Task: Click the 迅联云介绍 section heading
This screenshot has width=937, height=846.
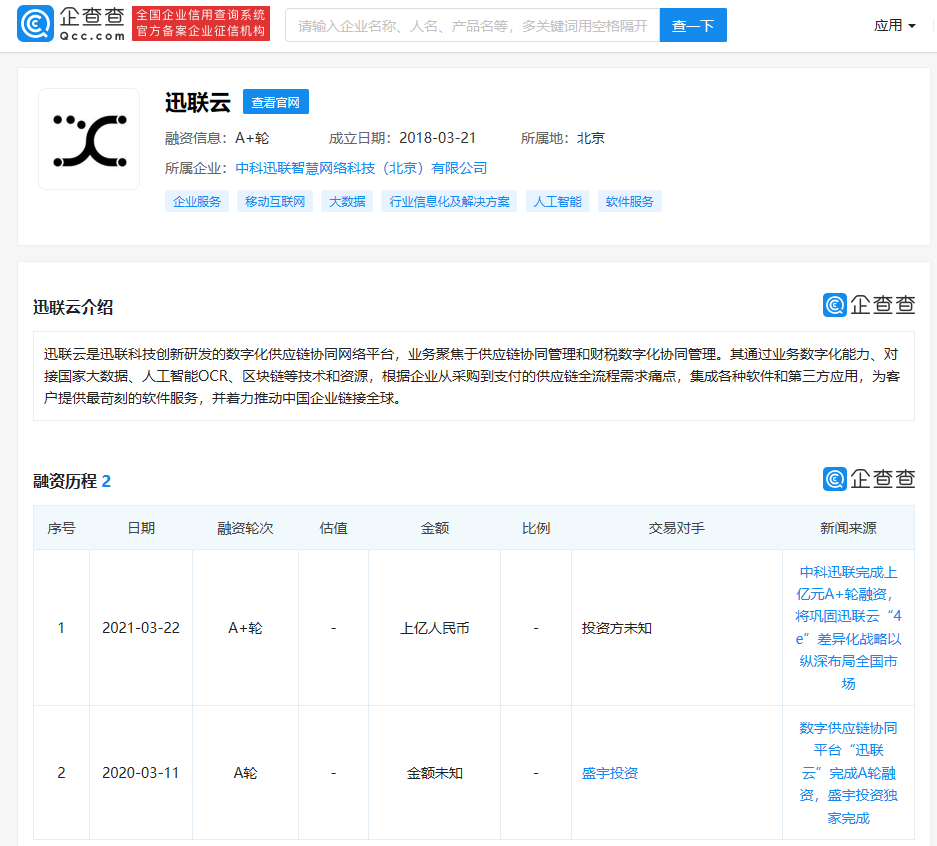Action: click(x=73, y=307)
